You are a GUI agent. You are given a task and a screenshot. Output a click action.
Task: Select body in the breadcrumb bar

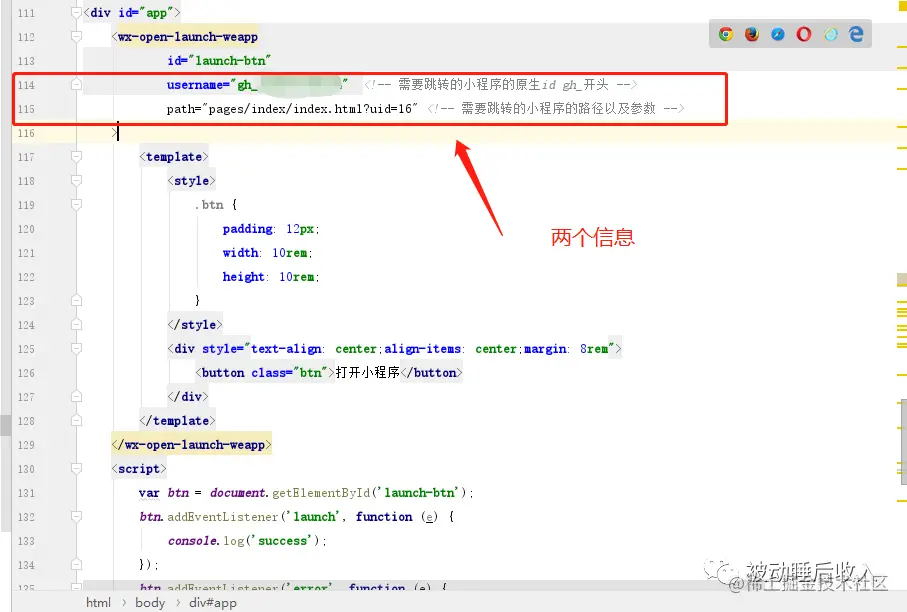click(150, 603)
